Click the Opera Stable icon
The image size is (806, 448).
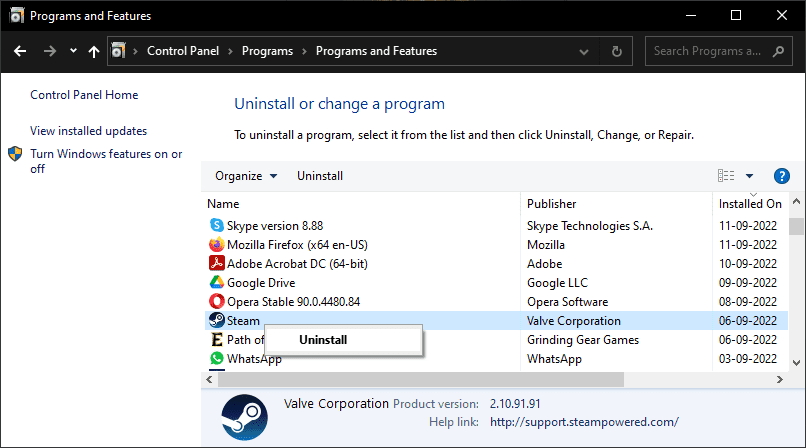217,301
